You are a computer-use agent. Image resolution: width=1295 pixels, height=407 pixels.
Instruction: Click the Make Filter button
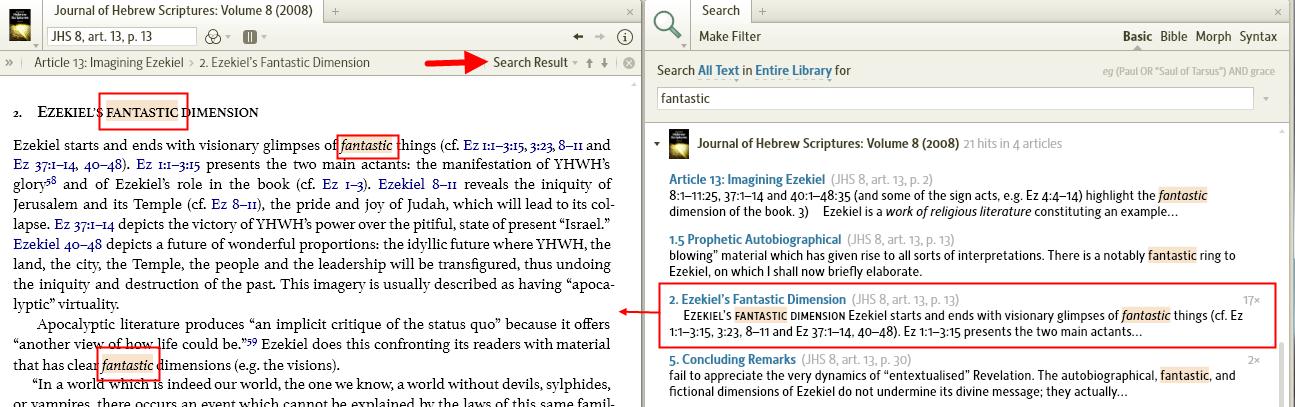tap(730, 37)
